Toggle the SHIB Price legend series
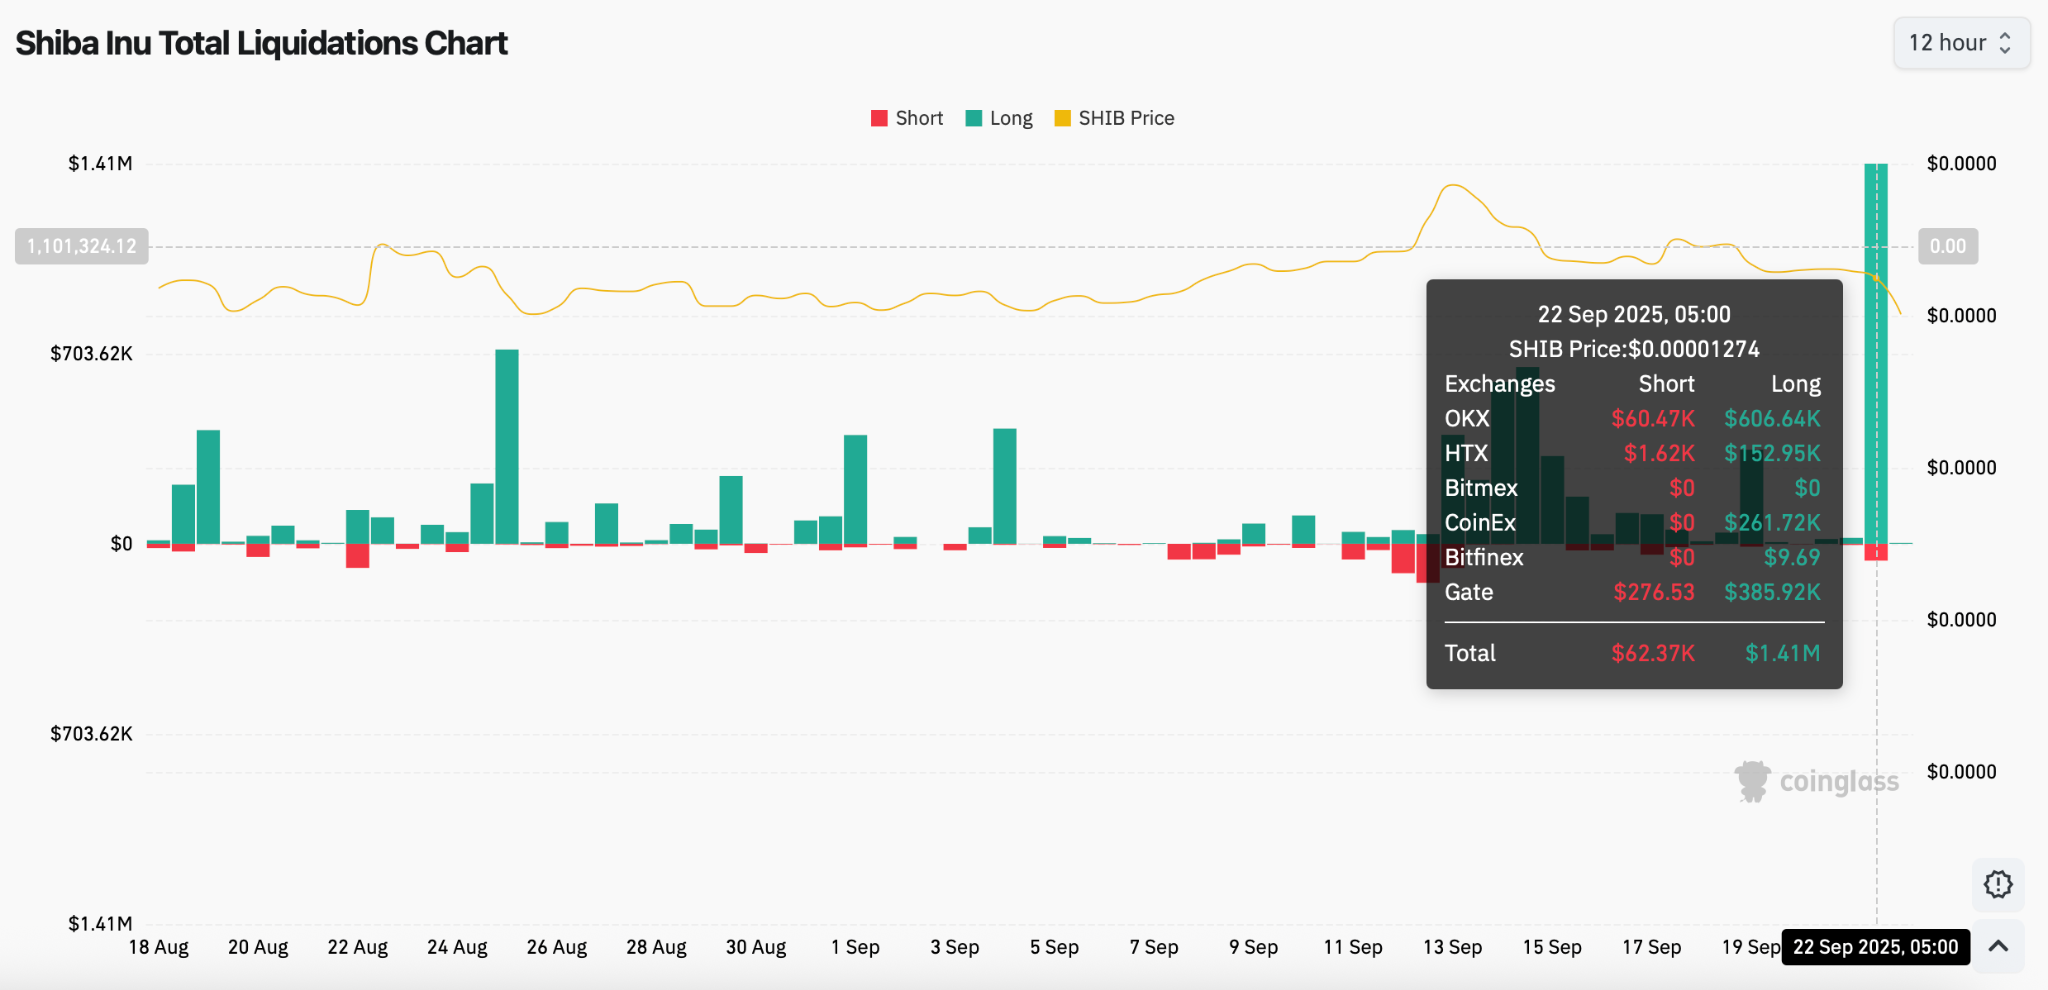The image size is (2048, 990). 1114,118
